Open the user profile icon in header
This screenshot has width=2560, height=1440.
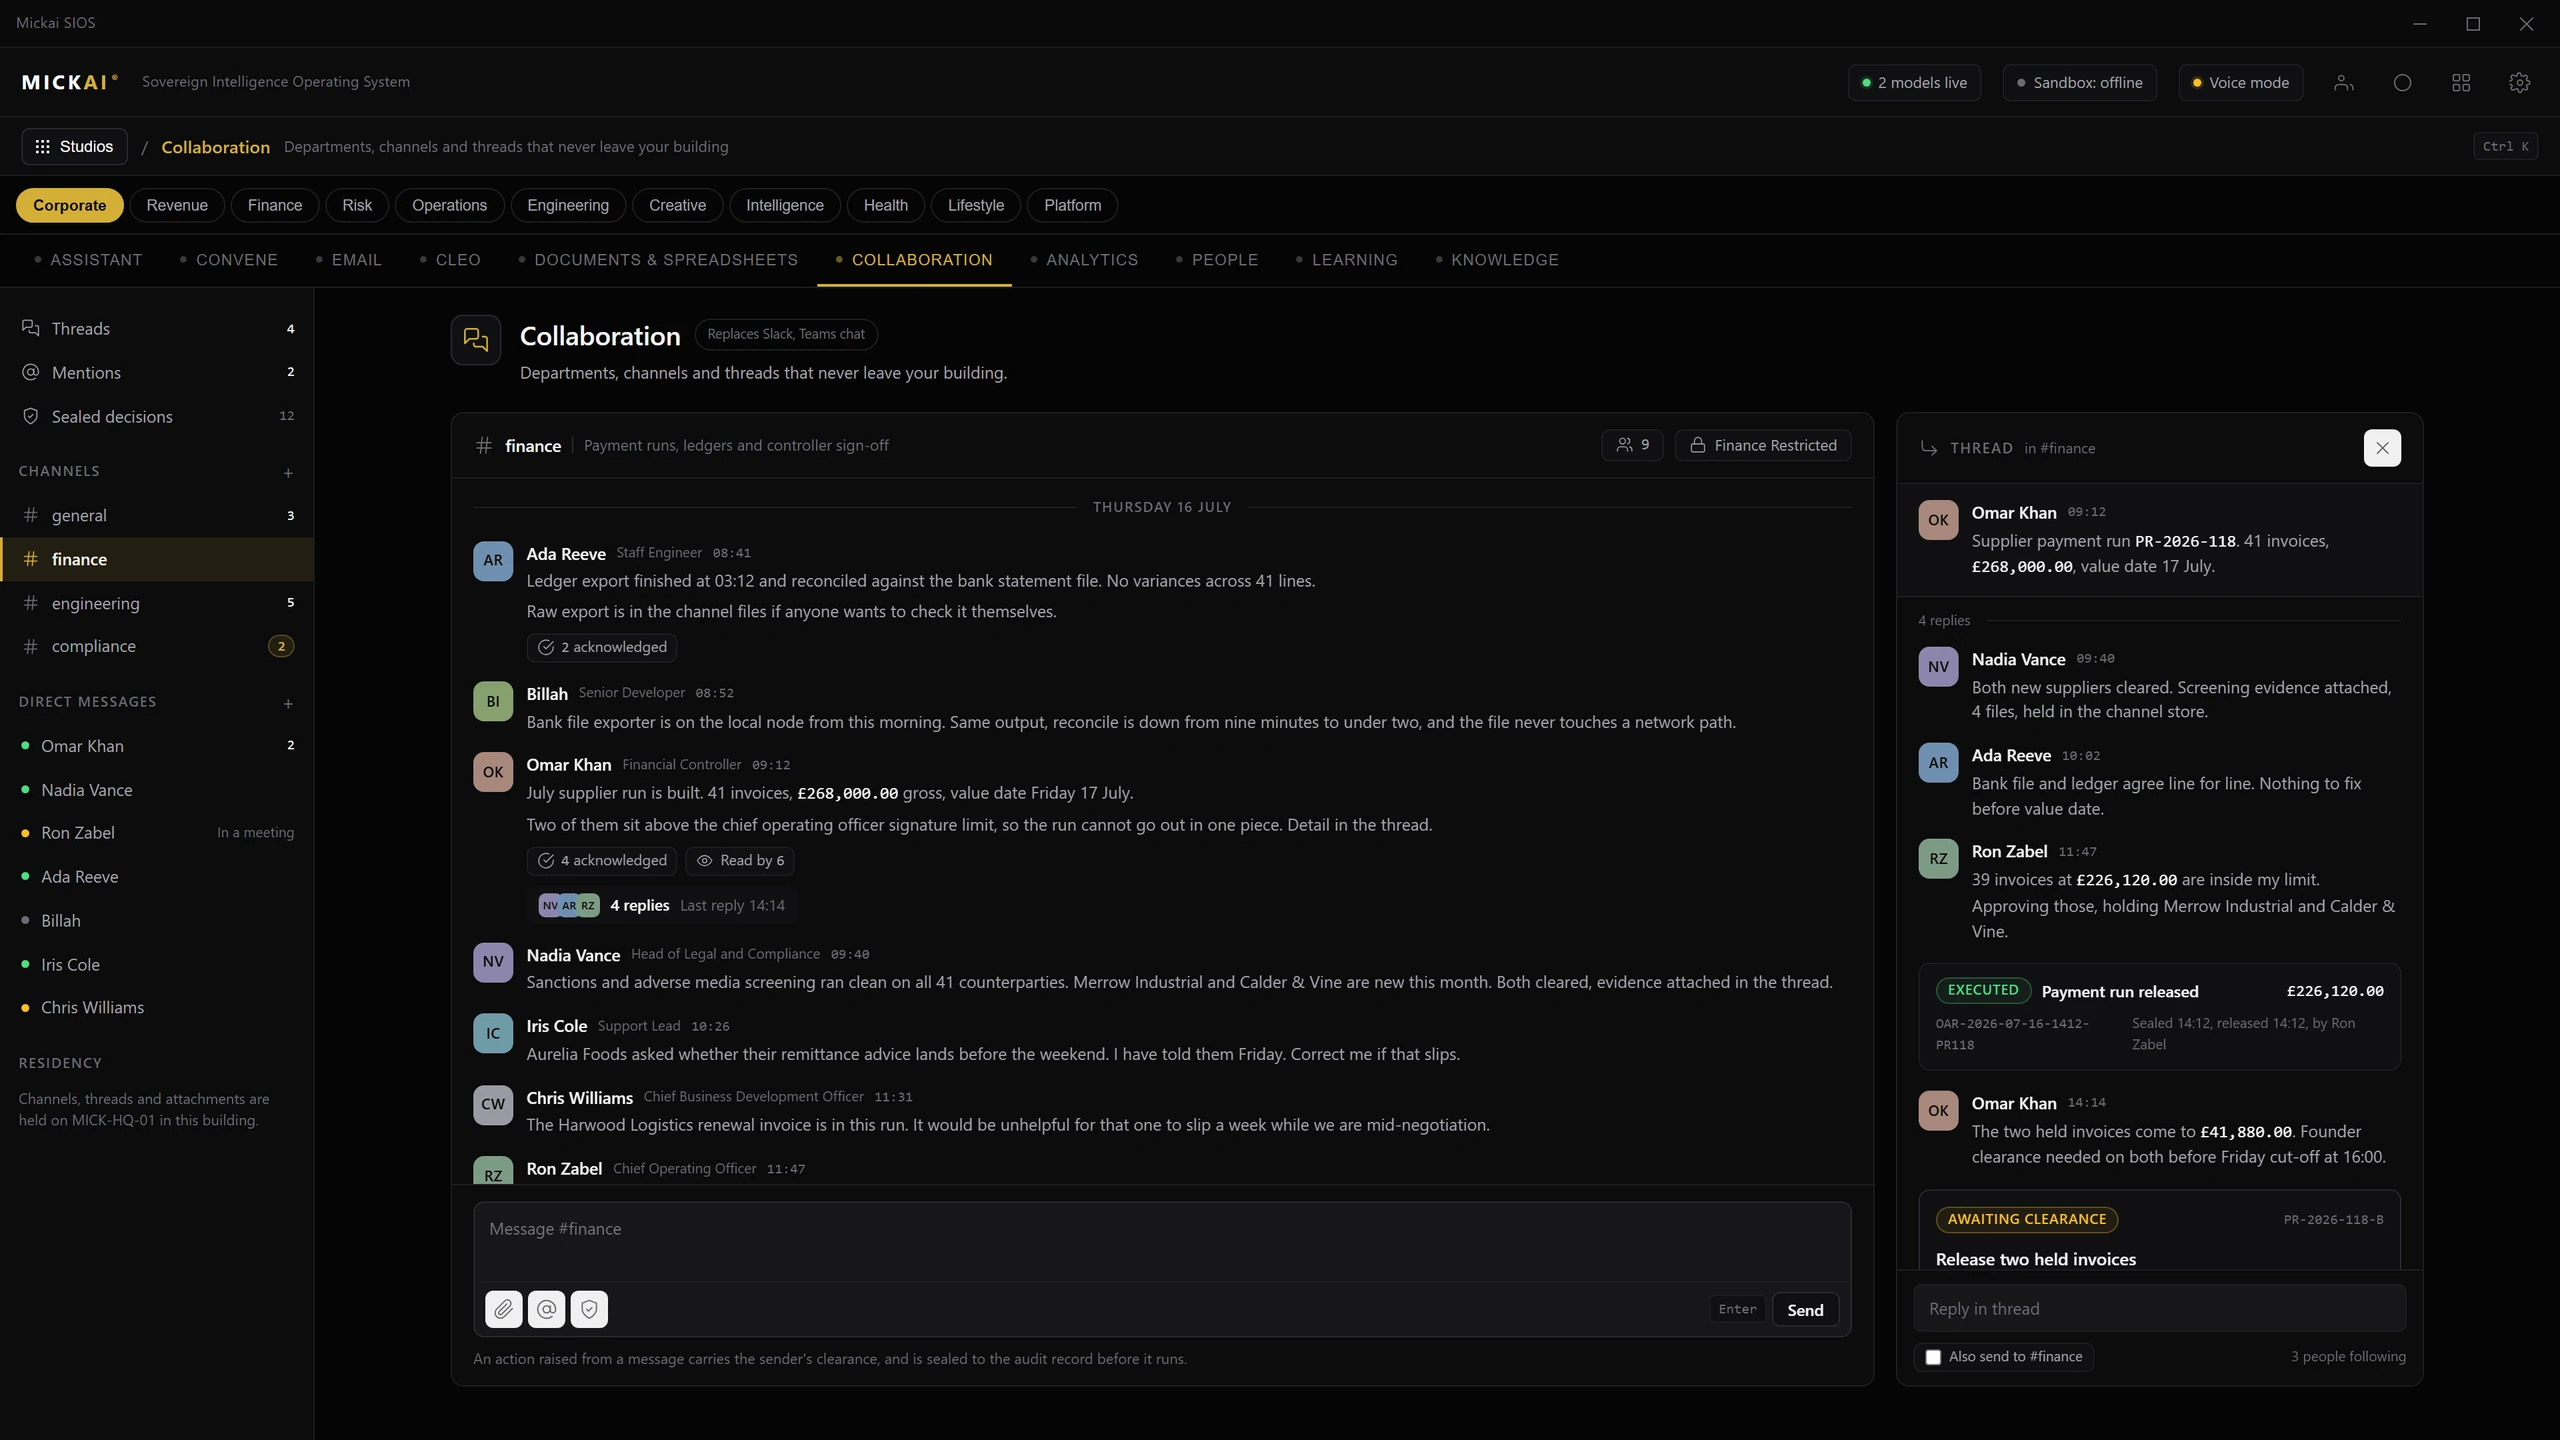(x=2343, y=83)
